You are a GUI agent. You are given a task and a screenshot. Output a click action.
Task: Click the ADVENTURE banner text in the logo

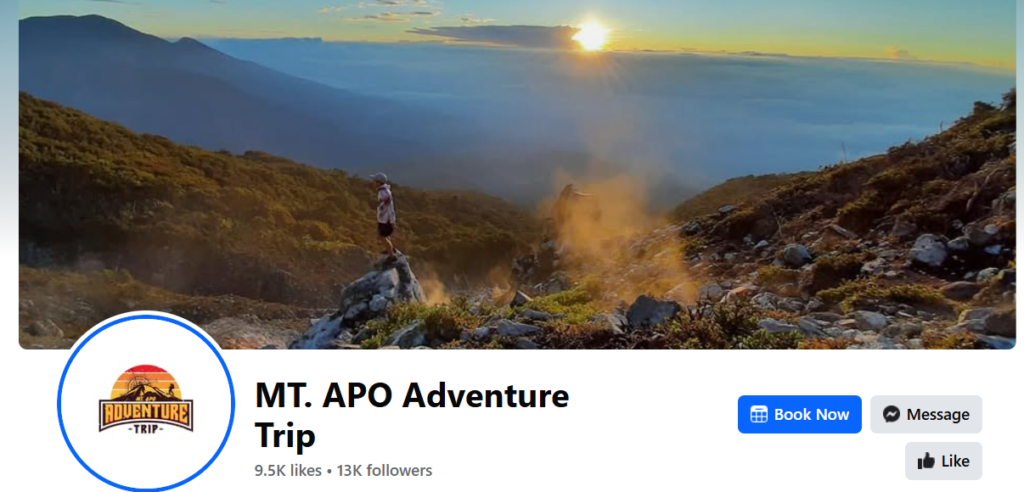point(146,414)
